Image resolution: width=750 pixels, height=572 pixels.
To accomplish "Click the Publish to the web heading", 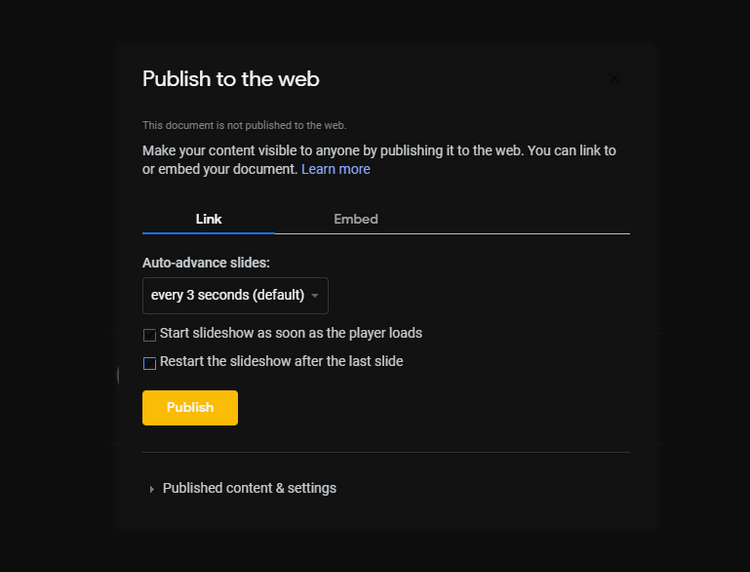I will point(231,79).
